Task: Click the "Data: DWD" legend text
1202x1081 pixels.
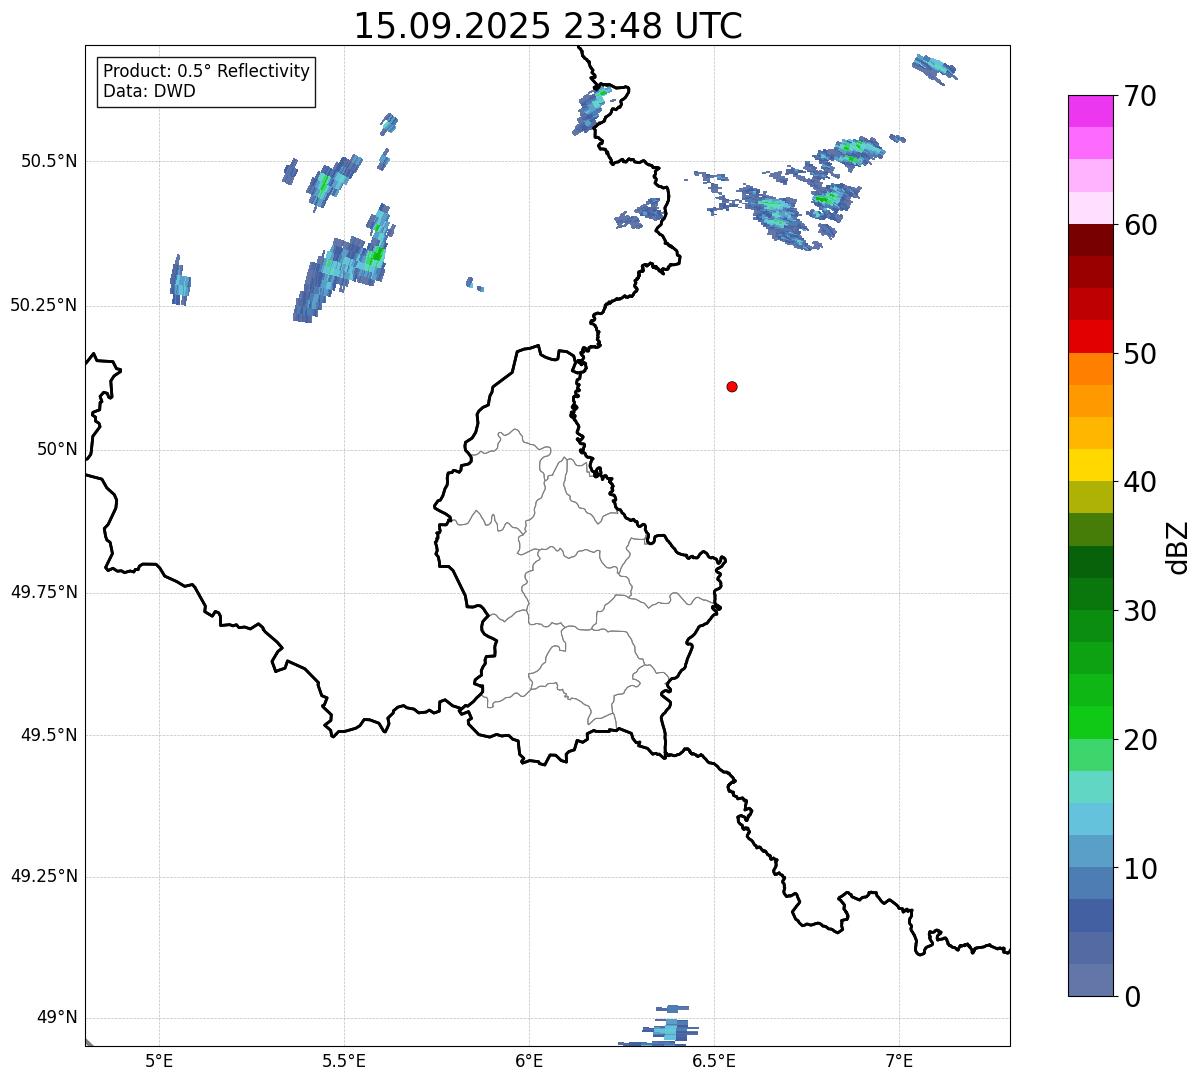Action: point(149,91)
